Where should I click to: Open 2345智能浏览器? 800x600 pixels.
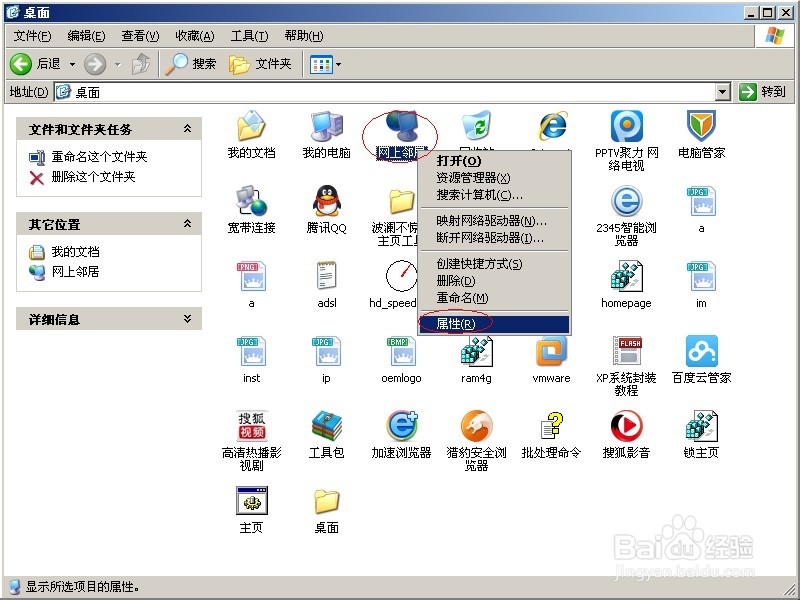tap(625, 205)
